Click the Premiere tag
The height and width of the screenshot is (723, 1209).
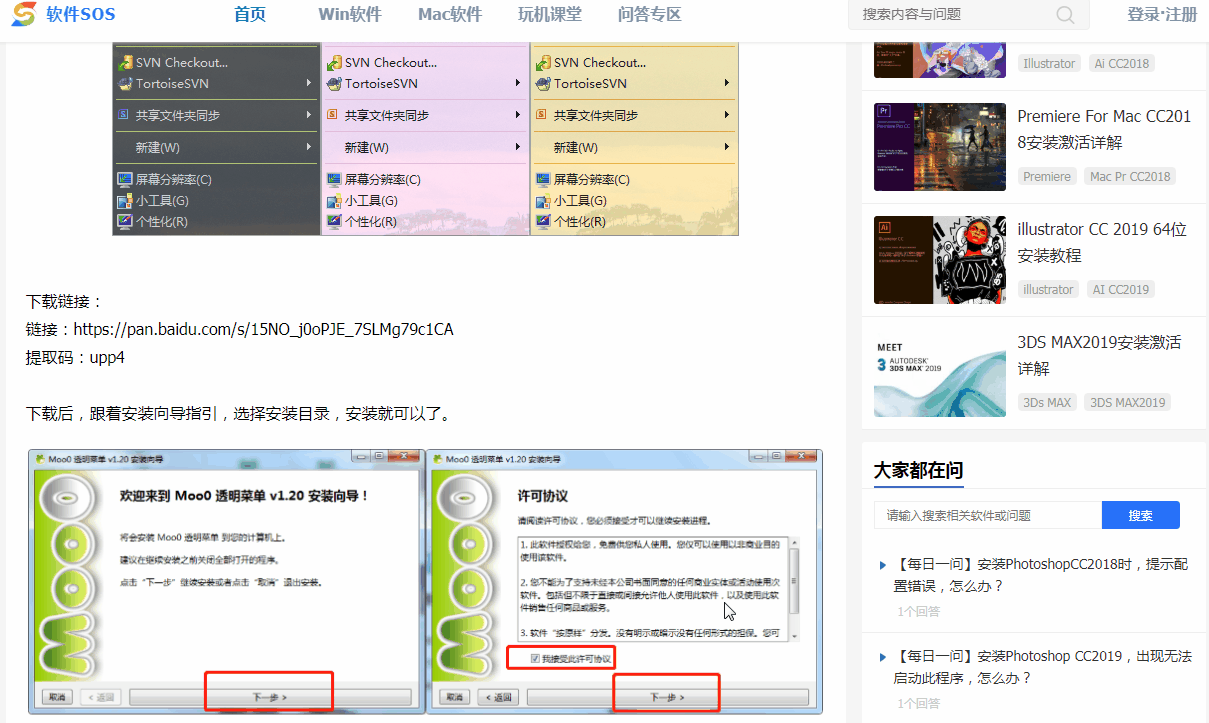1047,176
